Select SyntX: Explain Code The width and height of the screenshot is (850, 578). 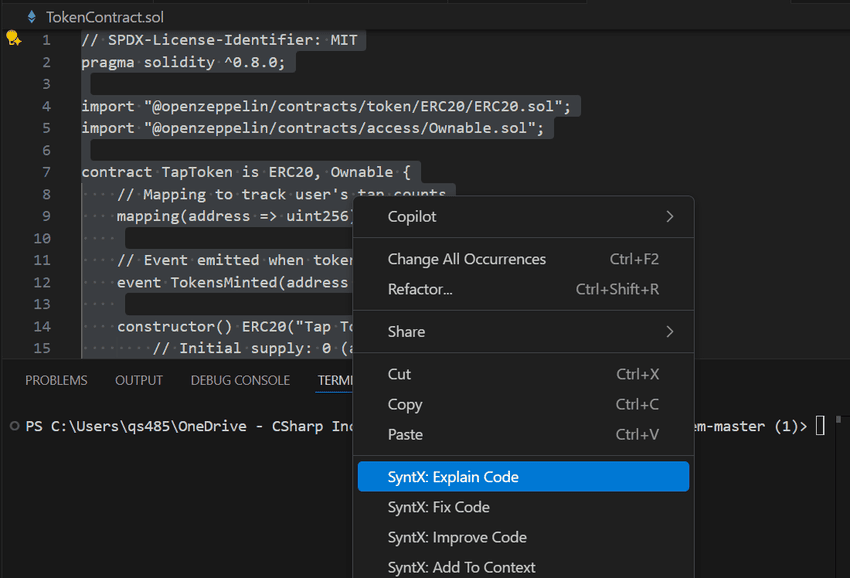tap(453, 477)
